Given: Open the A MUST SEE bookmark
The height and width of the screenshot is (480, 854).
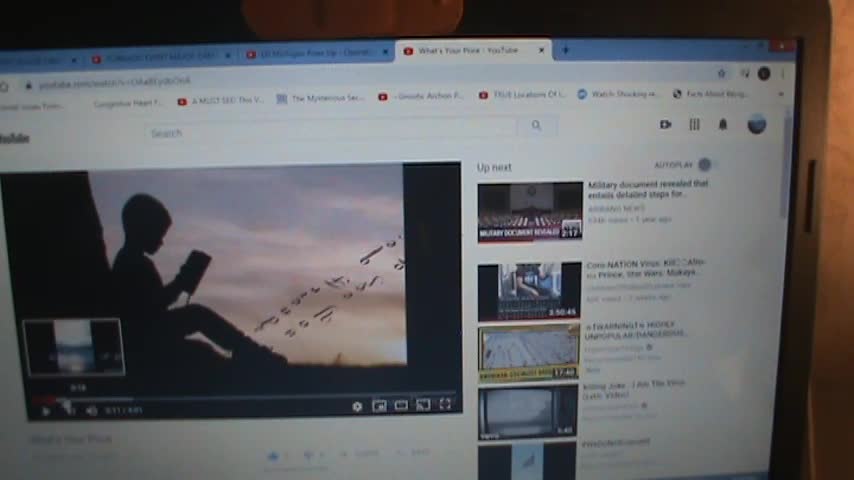Looking at the screenshot, I should [x=221, y=101].
